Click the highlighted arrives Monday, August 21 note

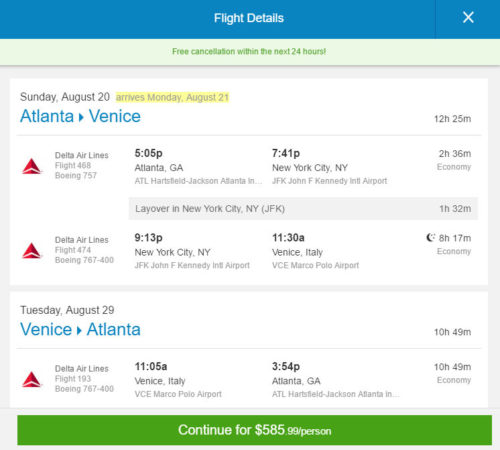tap(172, 97)
